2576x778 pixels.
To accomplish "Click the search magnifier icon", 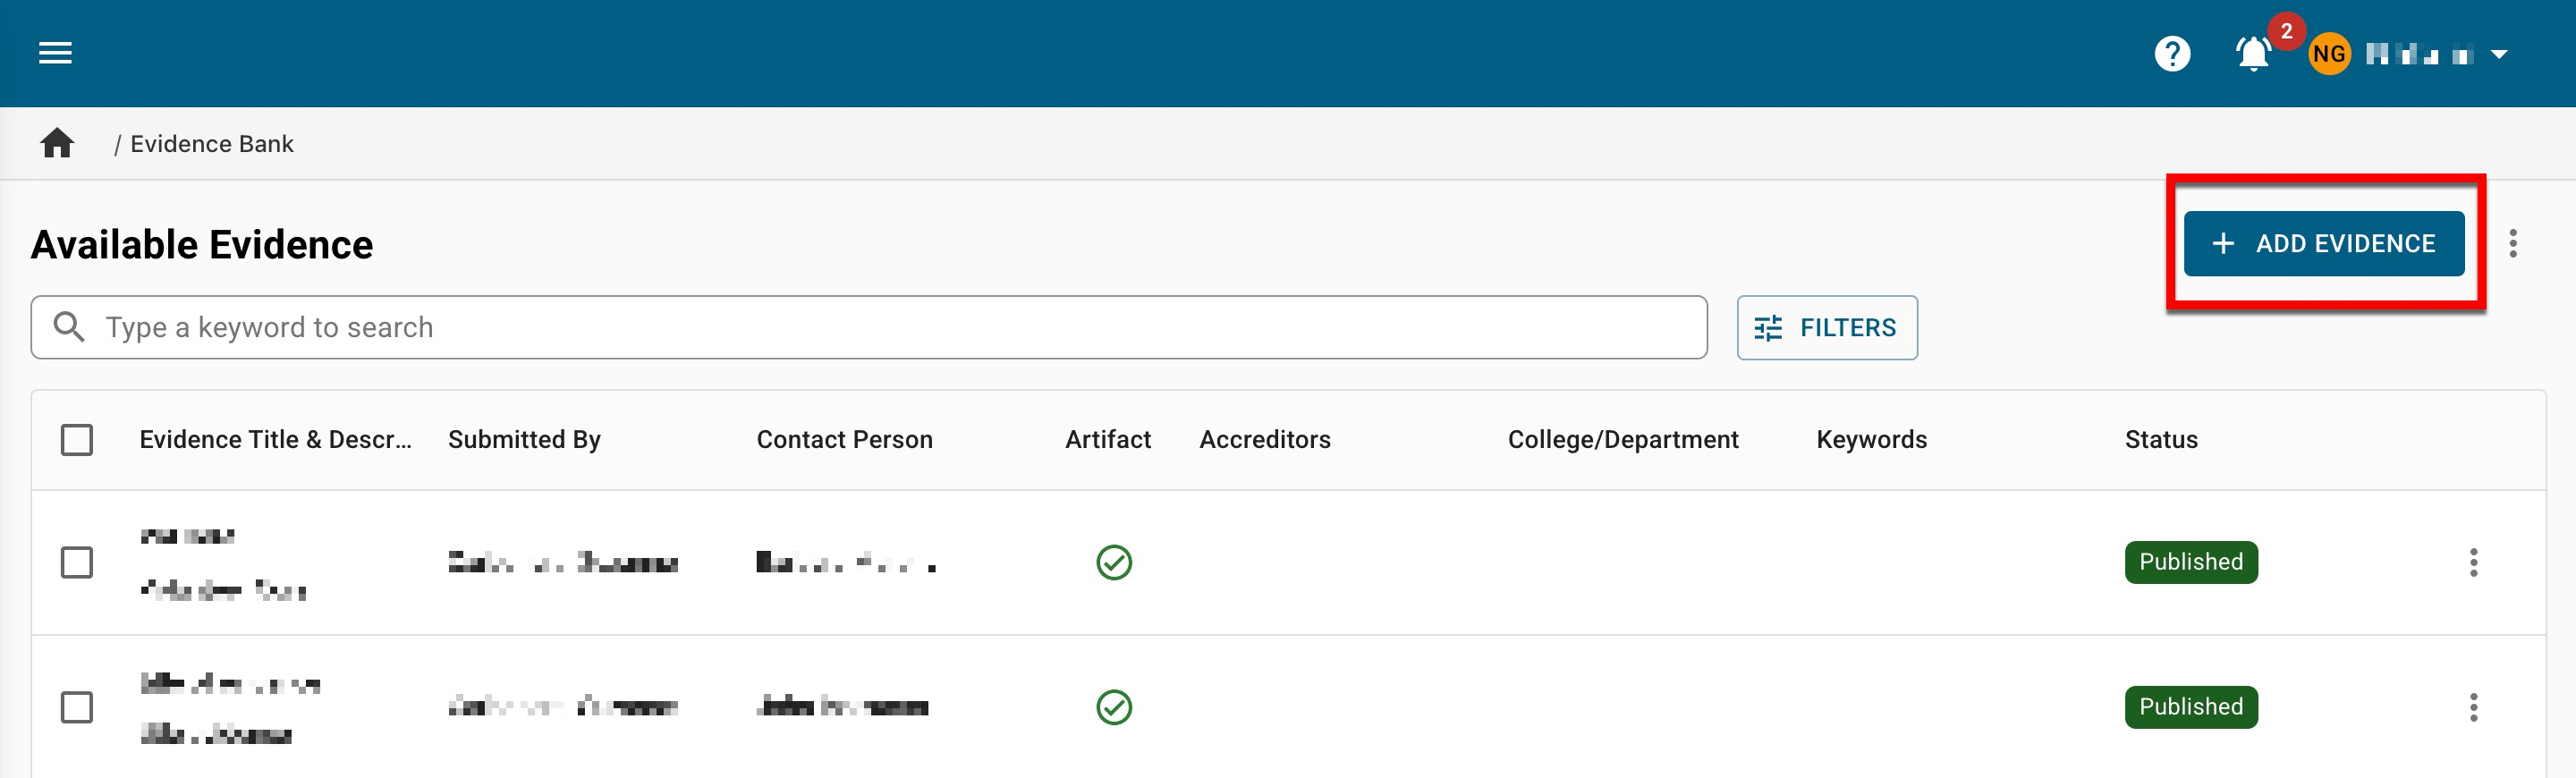I will click(x=69, y=327).
